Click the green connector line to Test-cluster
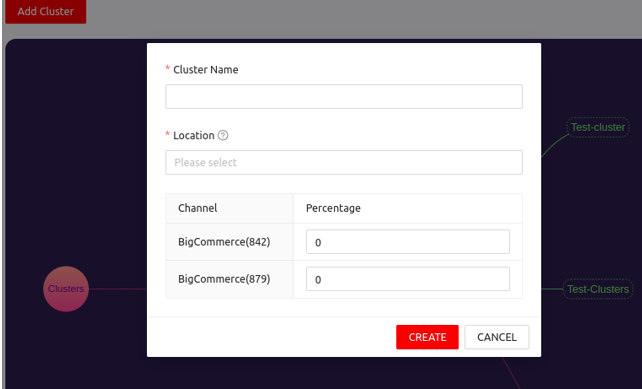This screenshot has width=642, height=389. [x=554, y=145]
